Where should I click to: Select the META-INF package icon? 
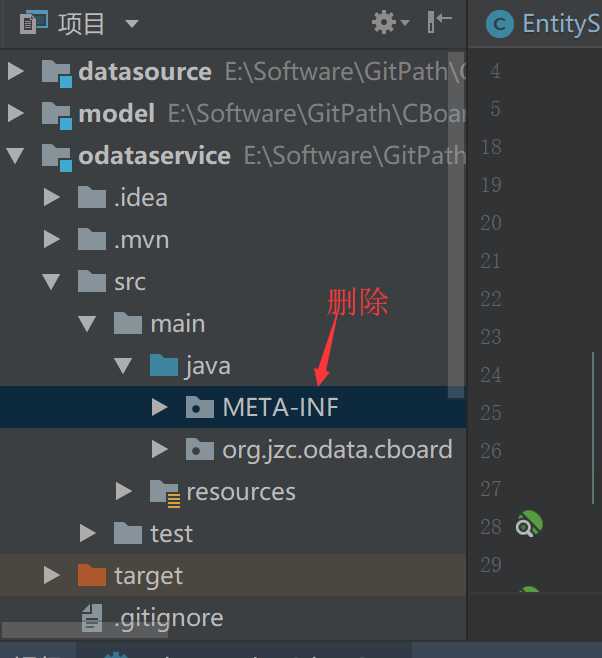coord(200,407)
